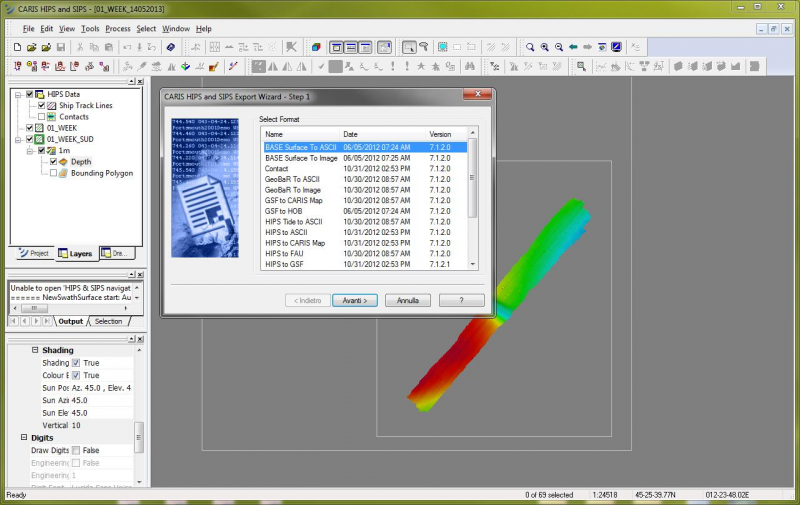Click the red-blue pencil line icon
Viewport: 800px width, 505px height.
pyautogui.click(x=233, y=66)
